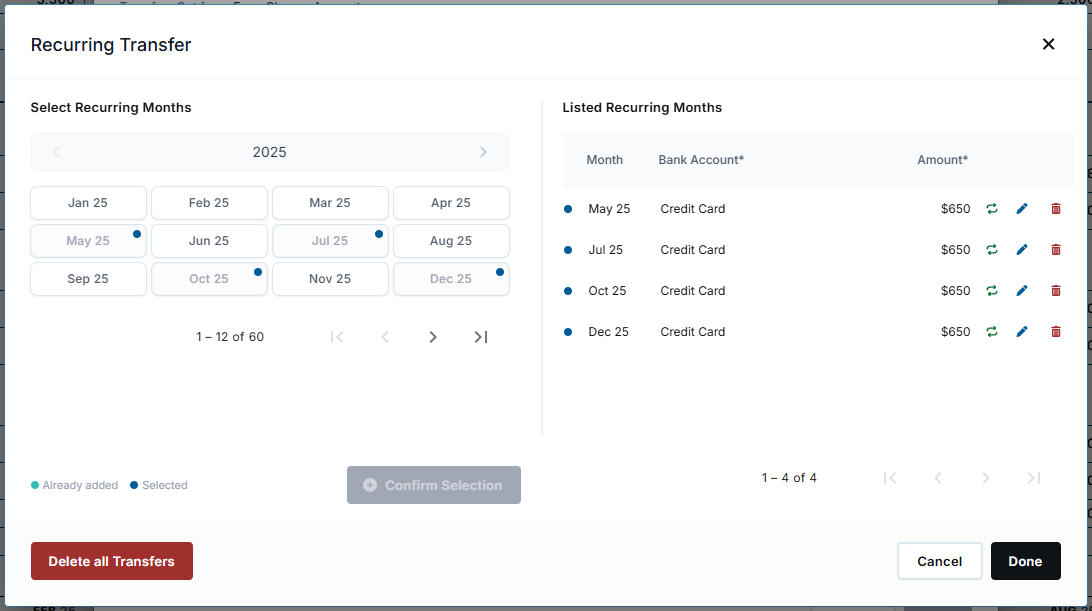Edit the Oct 25 transfer with pencil icon
This screenshot has width=1092, height=611.
click(1022, 291)
